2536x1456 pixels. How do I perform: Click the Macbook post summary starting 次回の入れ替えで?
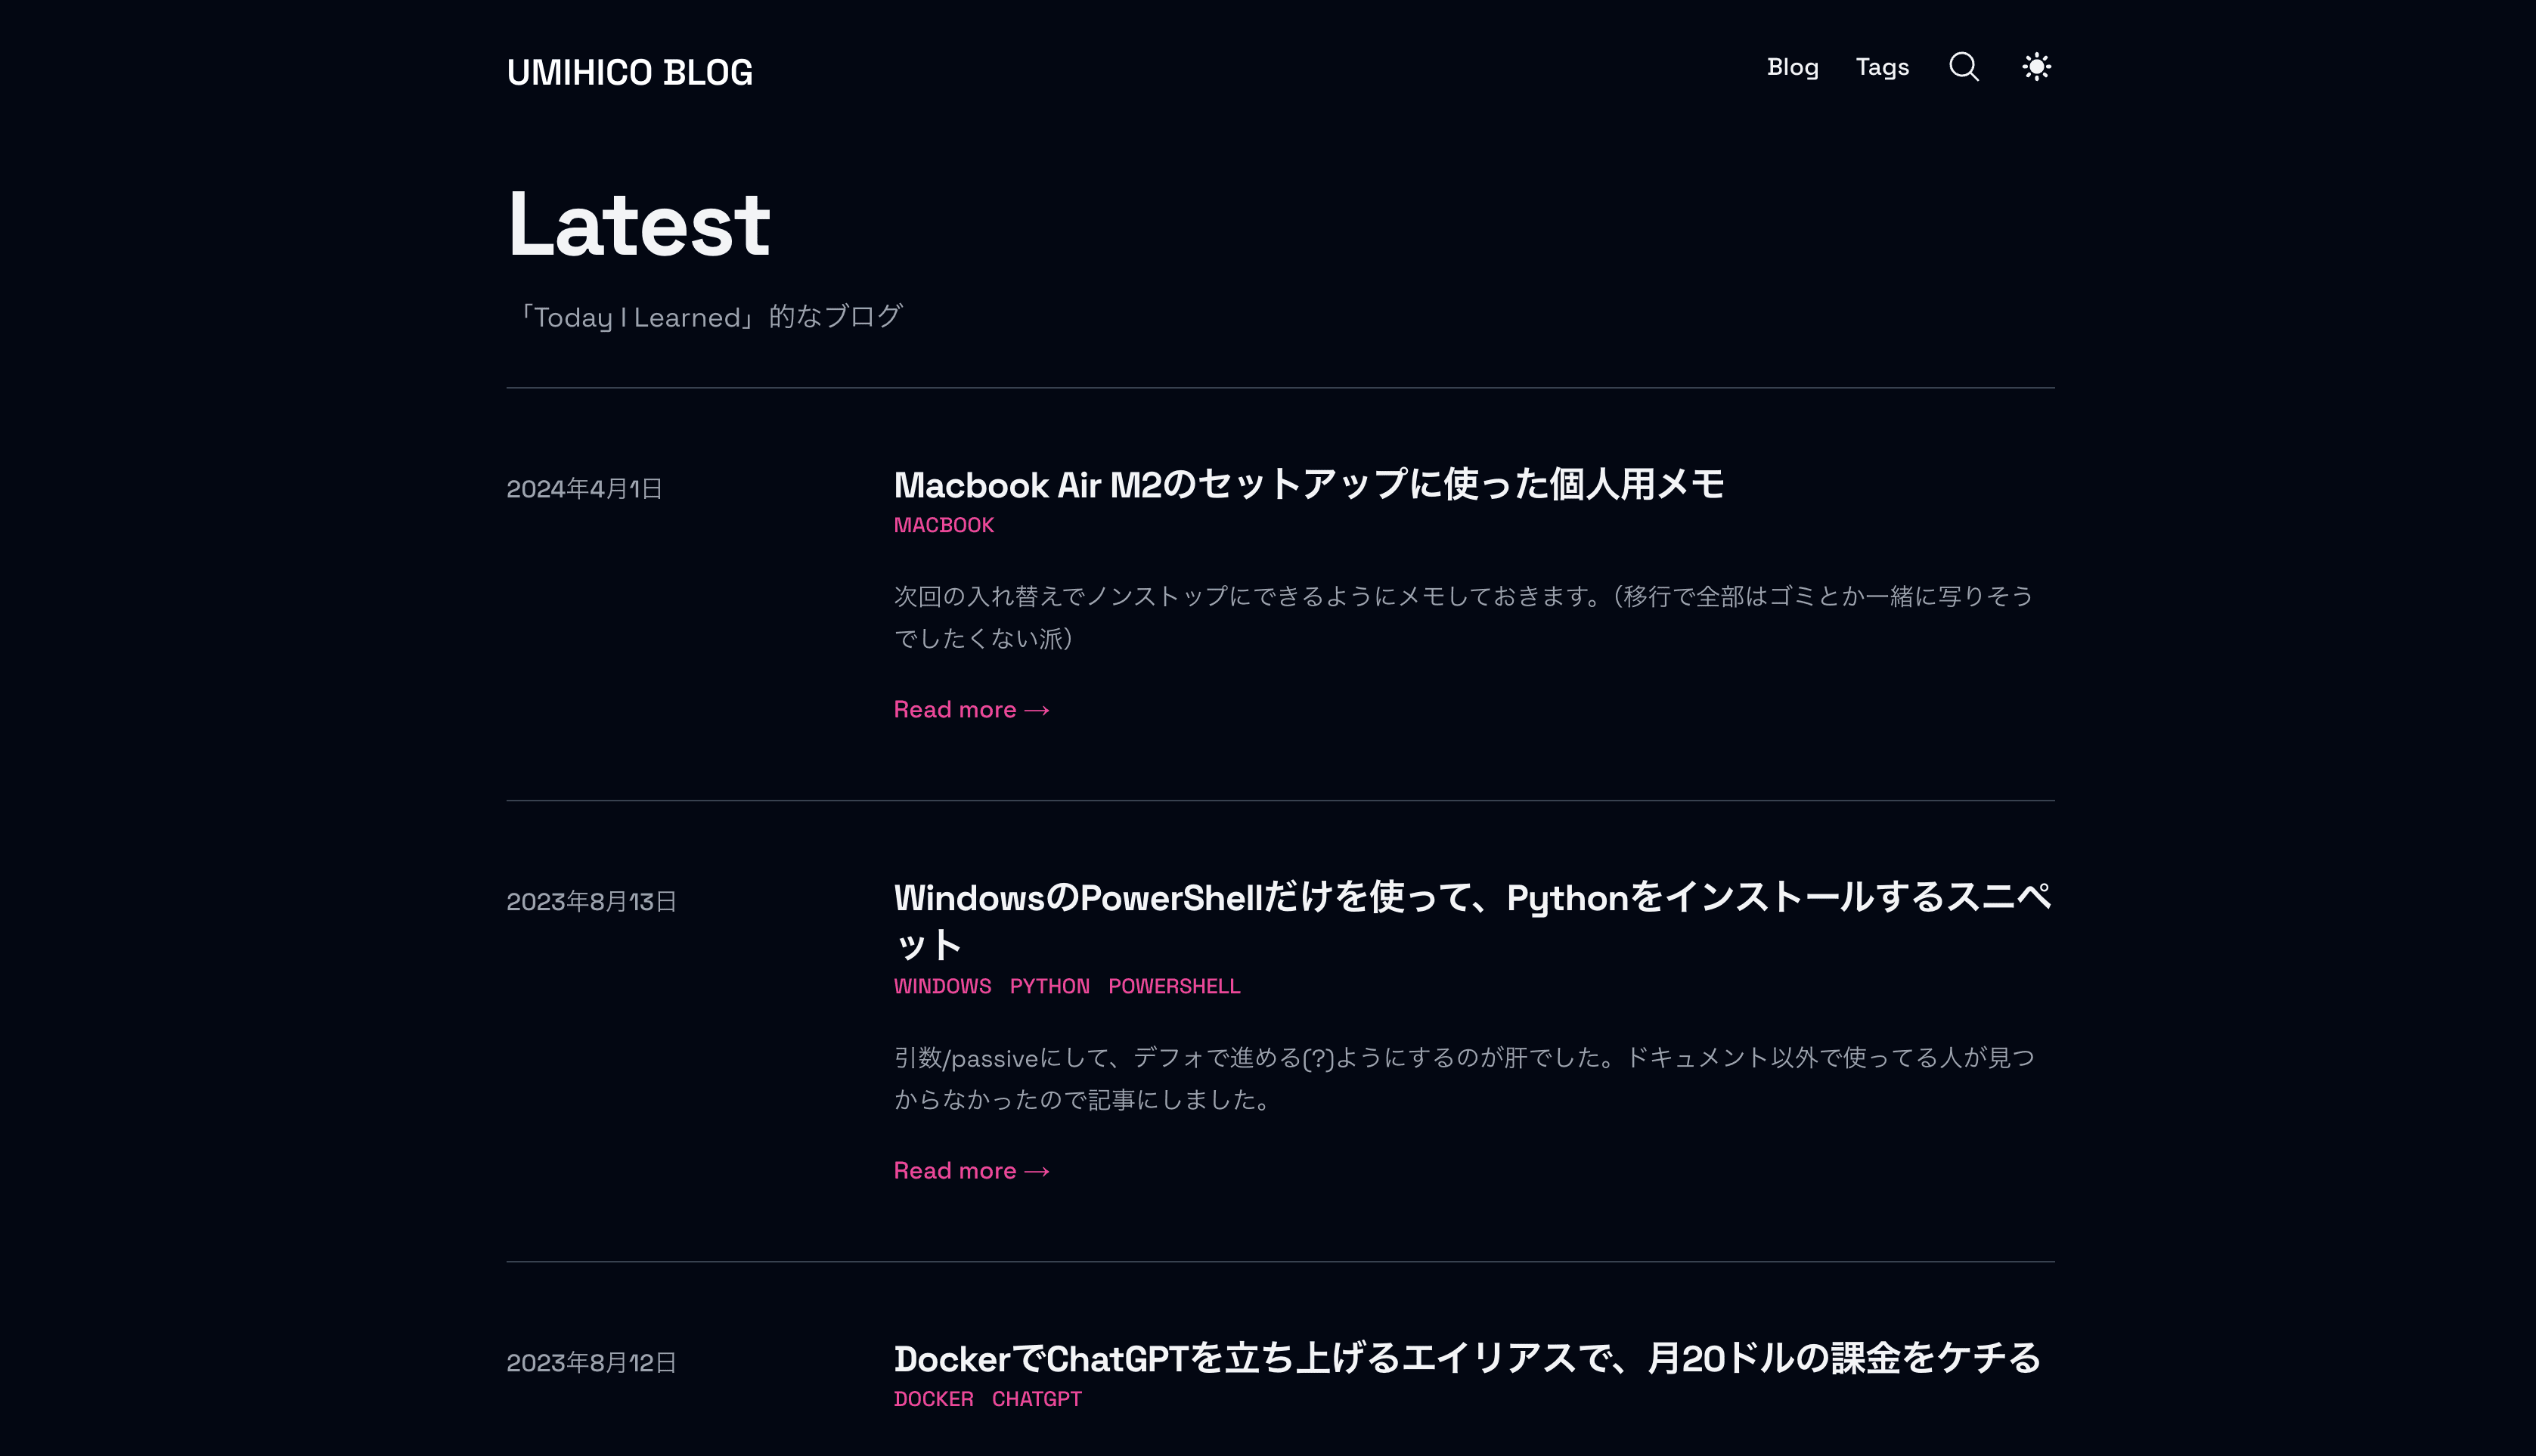coord(1464,617)
